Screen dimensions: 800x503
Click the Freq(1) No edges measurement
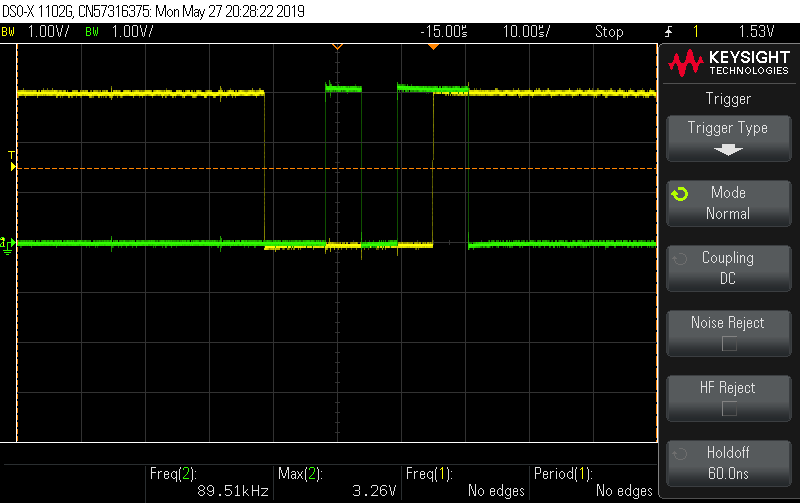(465, 482)
